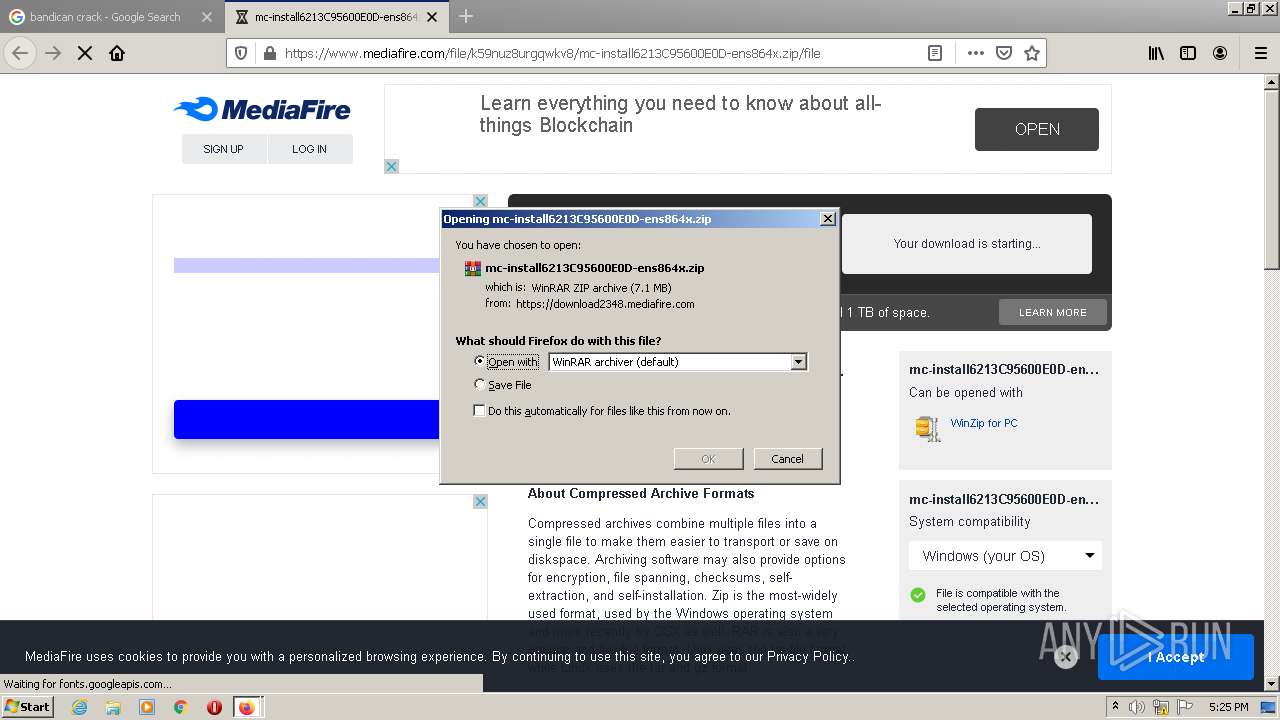Viewport: 1280px width, 720px height.
Task: Stop loading the page with the X button
Action: coord(85,53)
